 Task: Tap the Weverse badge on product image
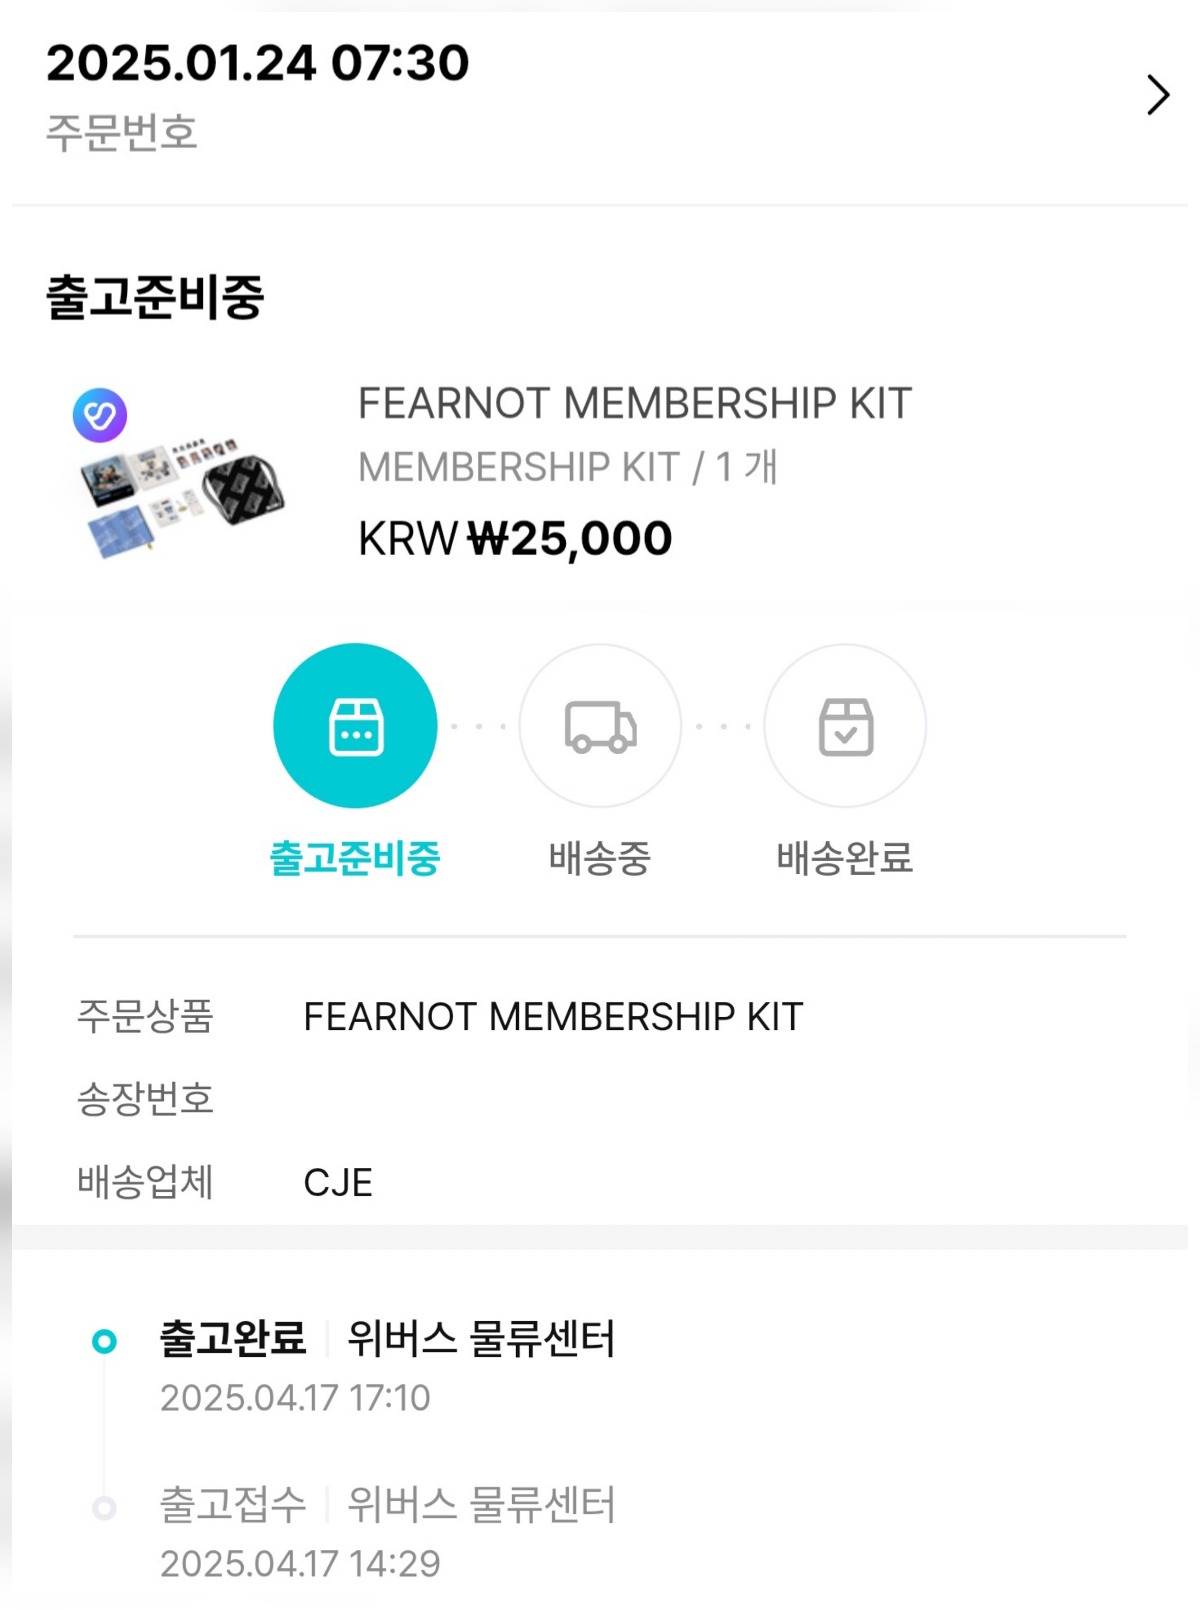click(100, 415)
